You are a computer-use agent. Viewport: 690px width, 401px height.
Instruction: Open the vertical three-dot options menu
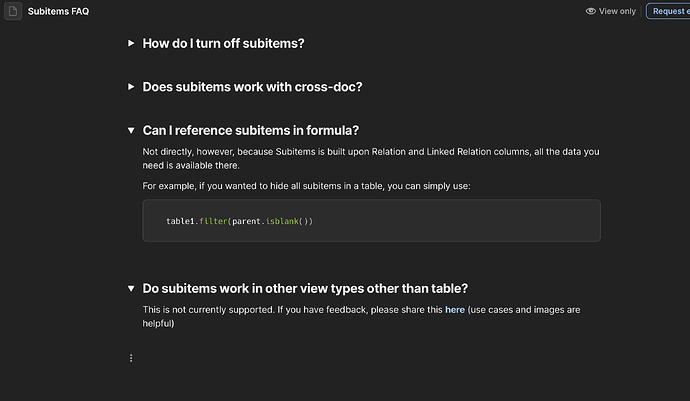[x=131, y=358]
